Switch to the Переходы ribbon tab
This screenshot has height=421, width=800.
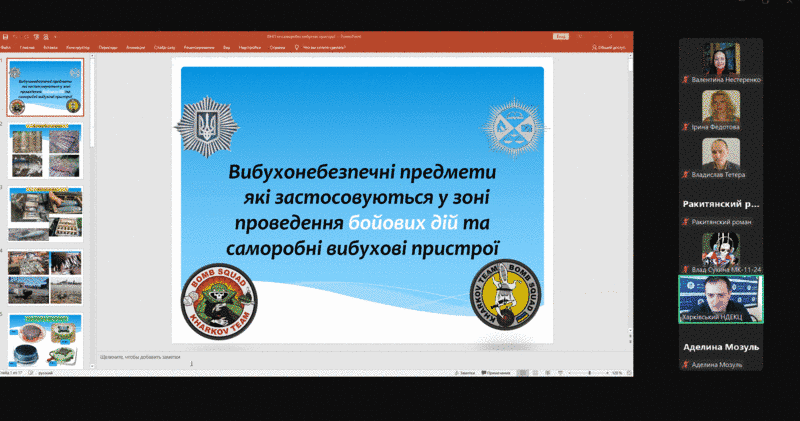(108, 47)
